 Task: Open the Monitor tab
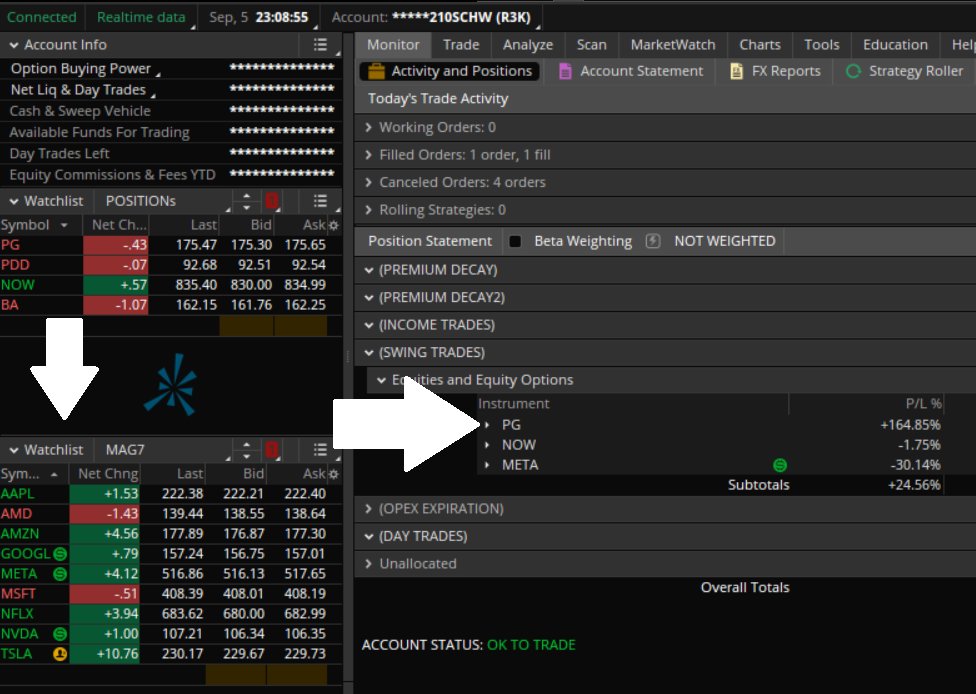tap(393, 45)
